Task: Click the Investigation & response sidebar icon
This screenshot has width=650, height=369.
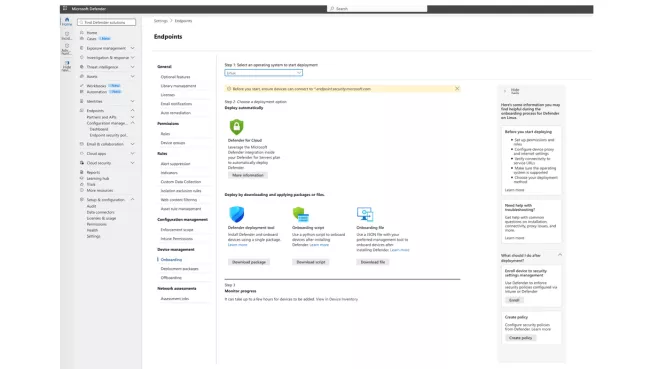Action: click(82, 57)
